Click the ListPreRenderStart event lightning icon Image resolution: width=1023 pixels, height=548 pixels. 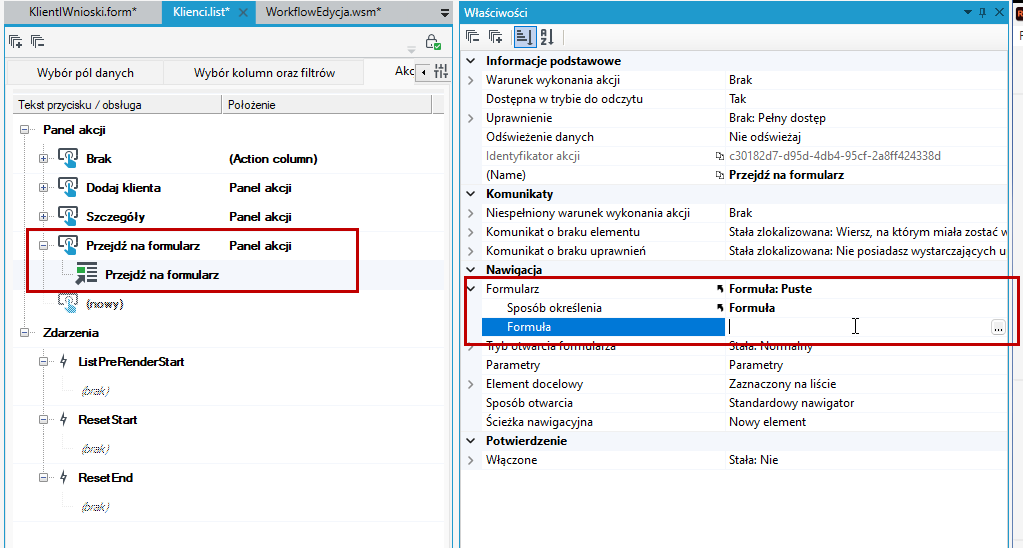(x=63, y=361)
